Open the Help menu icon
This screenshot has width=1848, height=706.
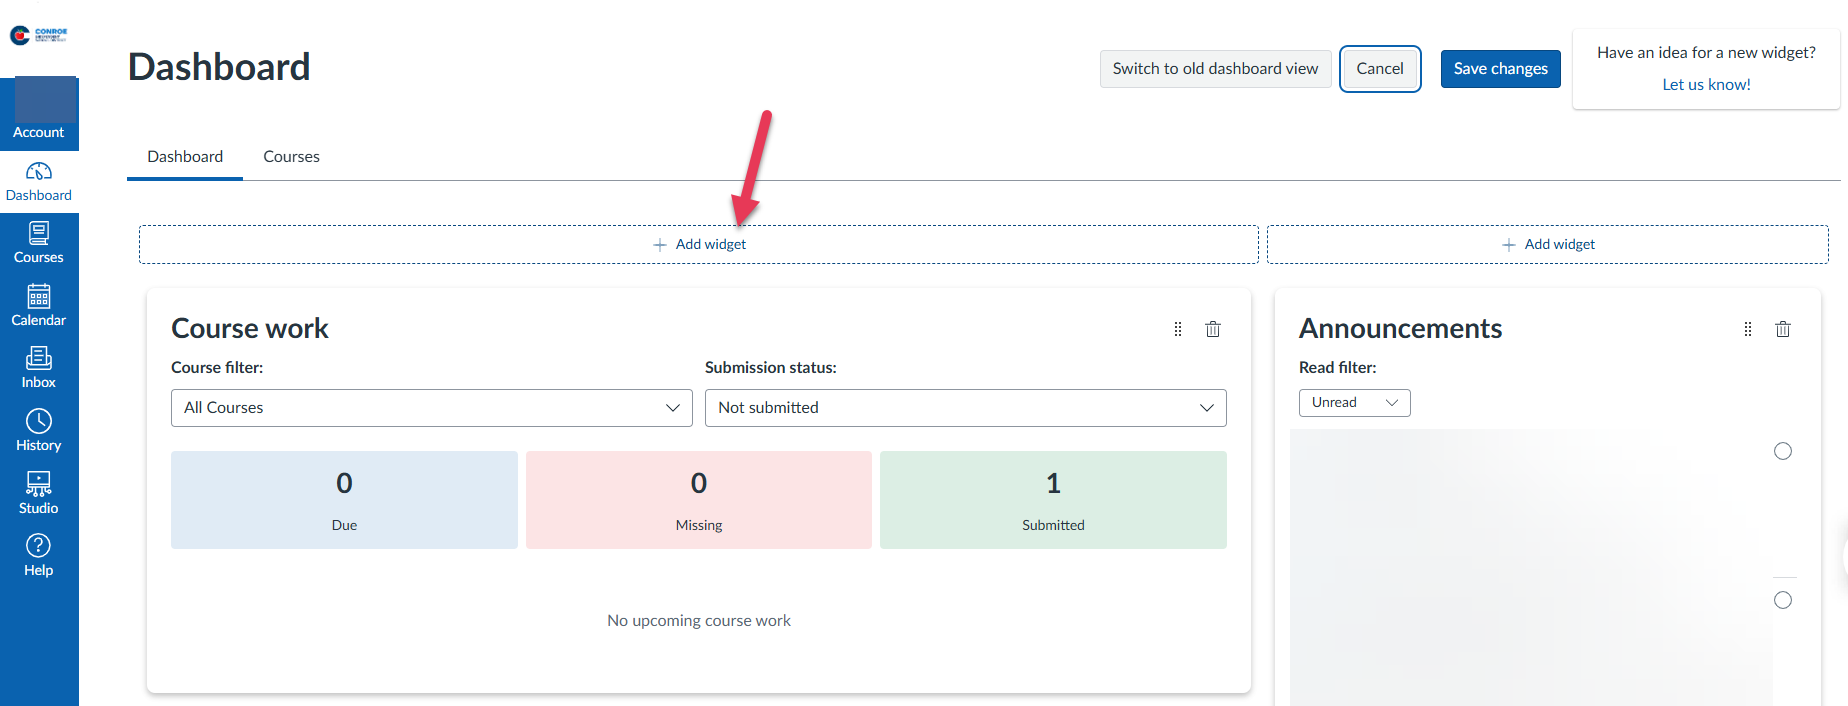(x=38, y=555)
